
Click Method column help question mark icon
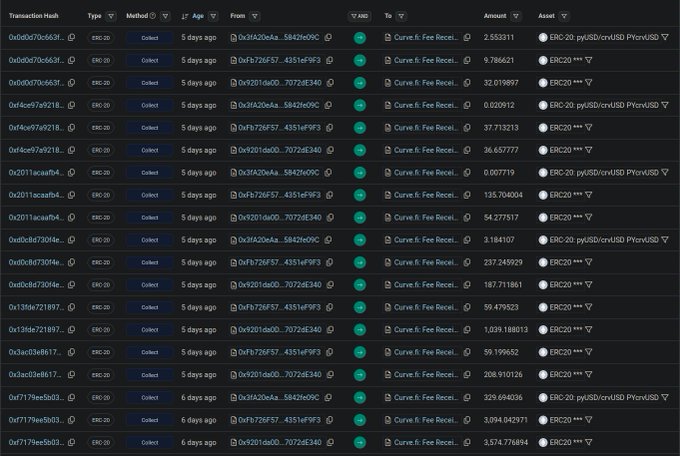[153, 16]
